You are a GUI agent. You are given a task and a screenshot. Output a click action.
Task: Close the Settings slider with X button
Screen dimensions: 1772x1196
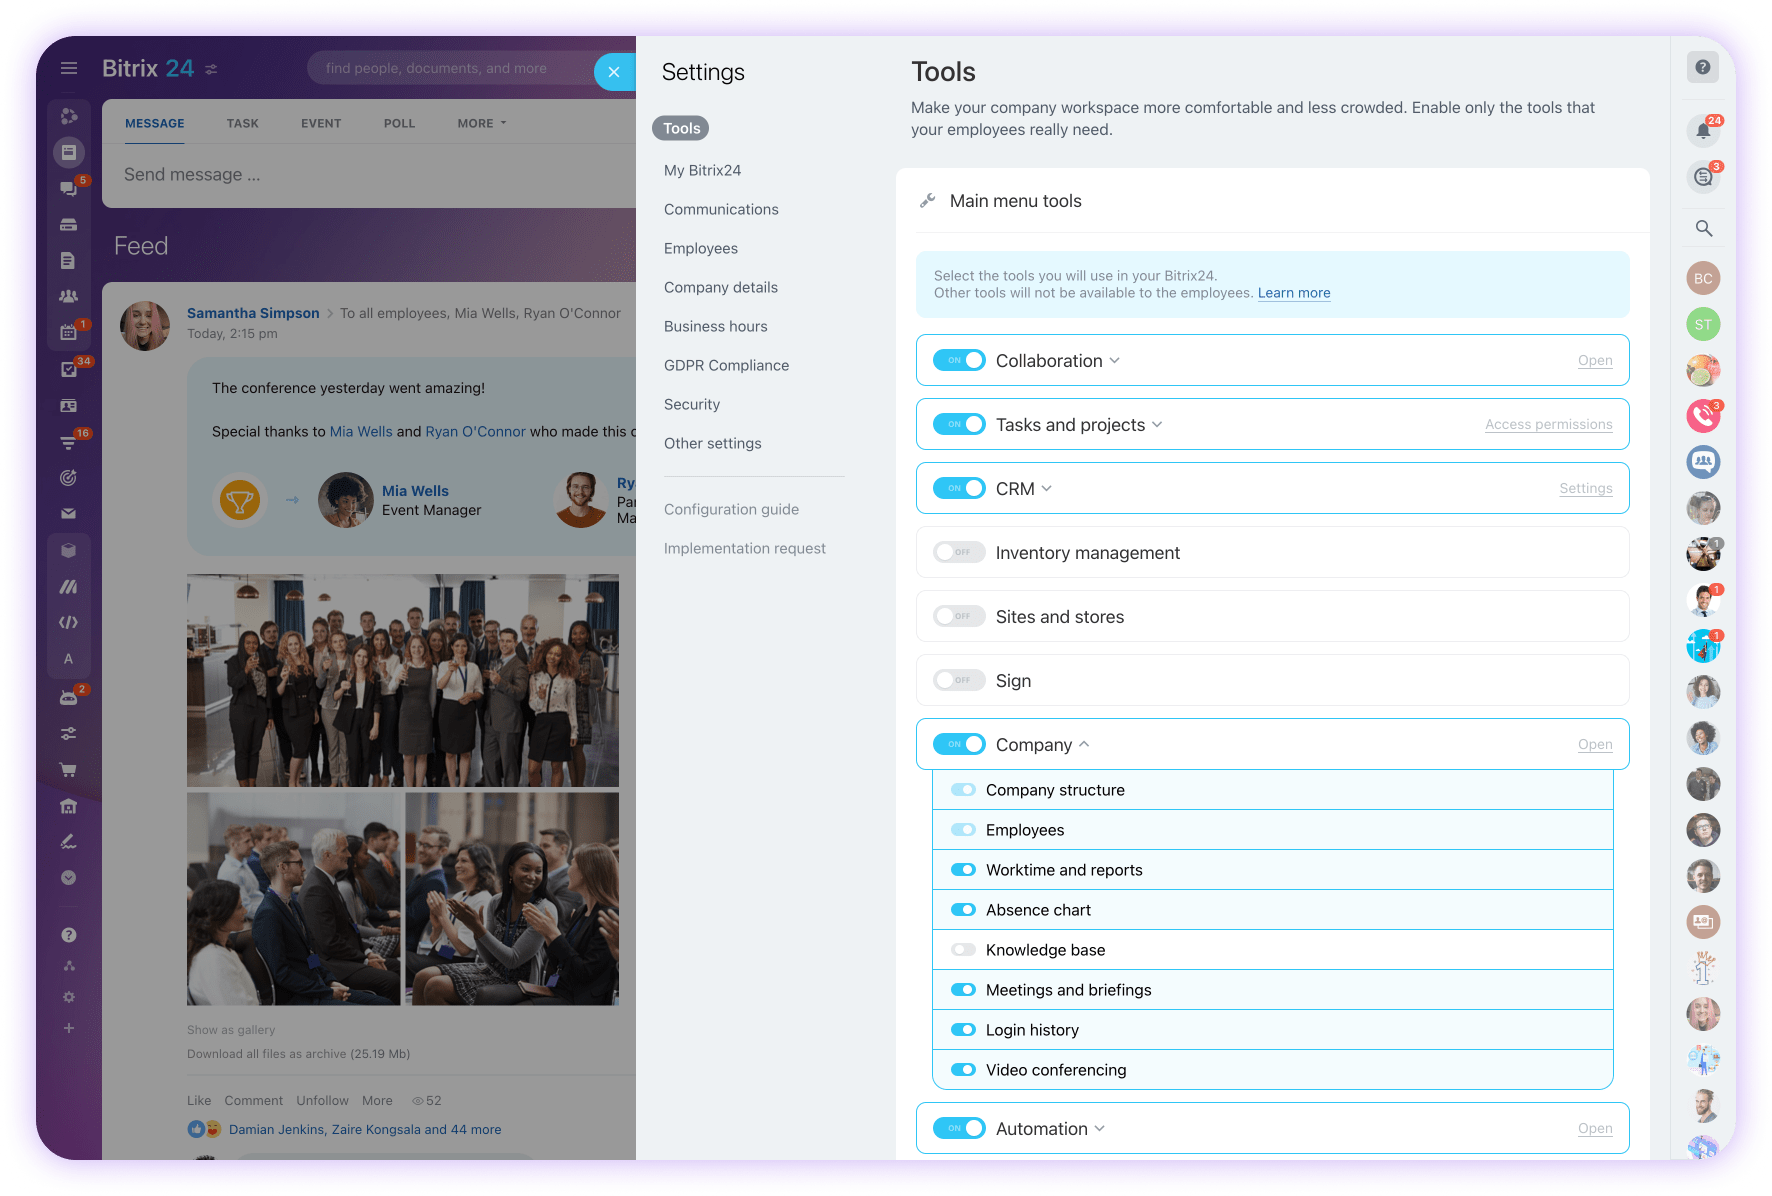[x=614, y=72]
